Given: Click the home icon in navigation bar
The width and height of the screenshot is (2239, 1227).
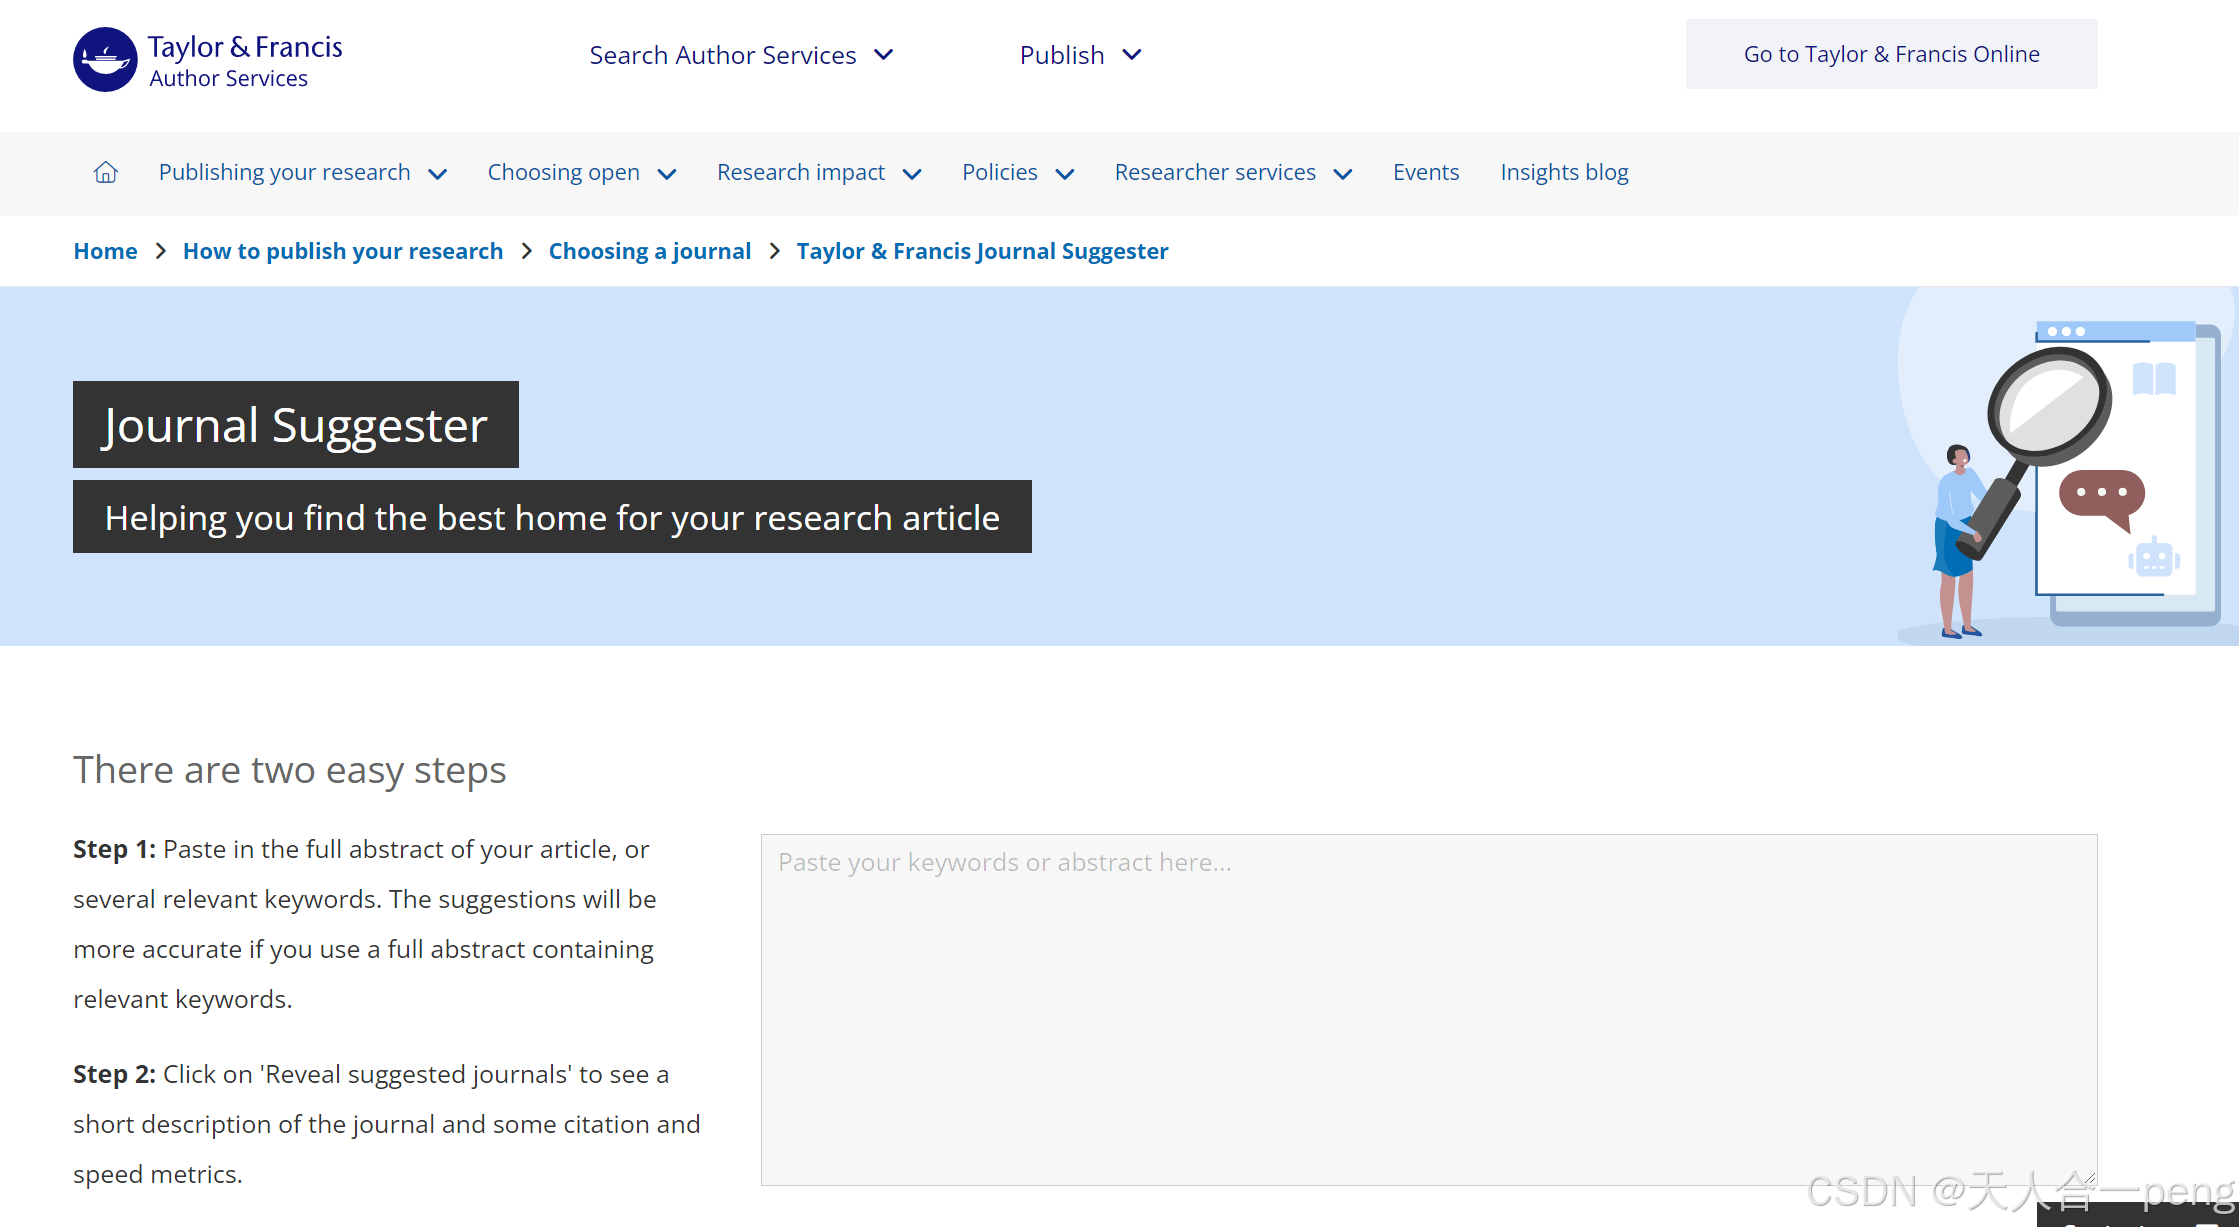Looking at the screenshot, I should tap(106, 173).
